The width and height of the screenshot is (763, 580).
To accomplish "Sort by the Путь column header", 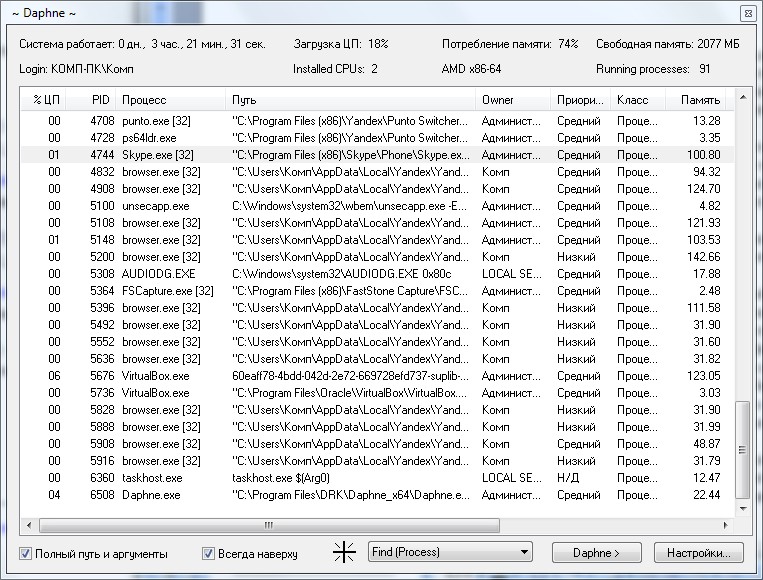I will click(x=350, y=100).
